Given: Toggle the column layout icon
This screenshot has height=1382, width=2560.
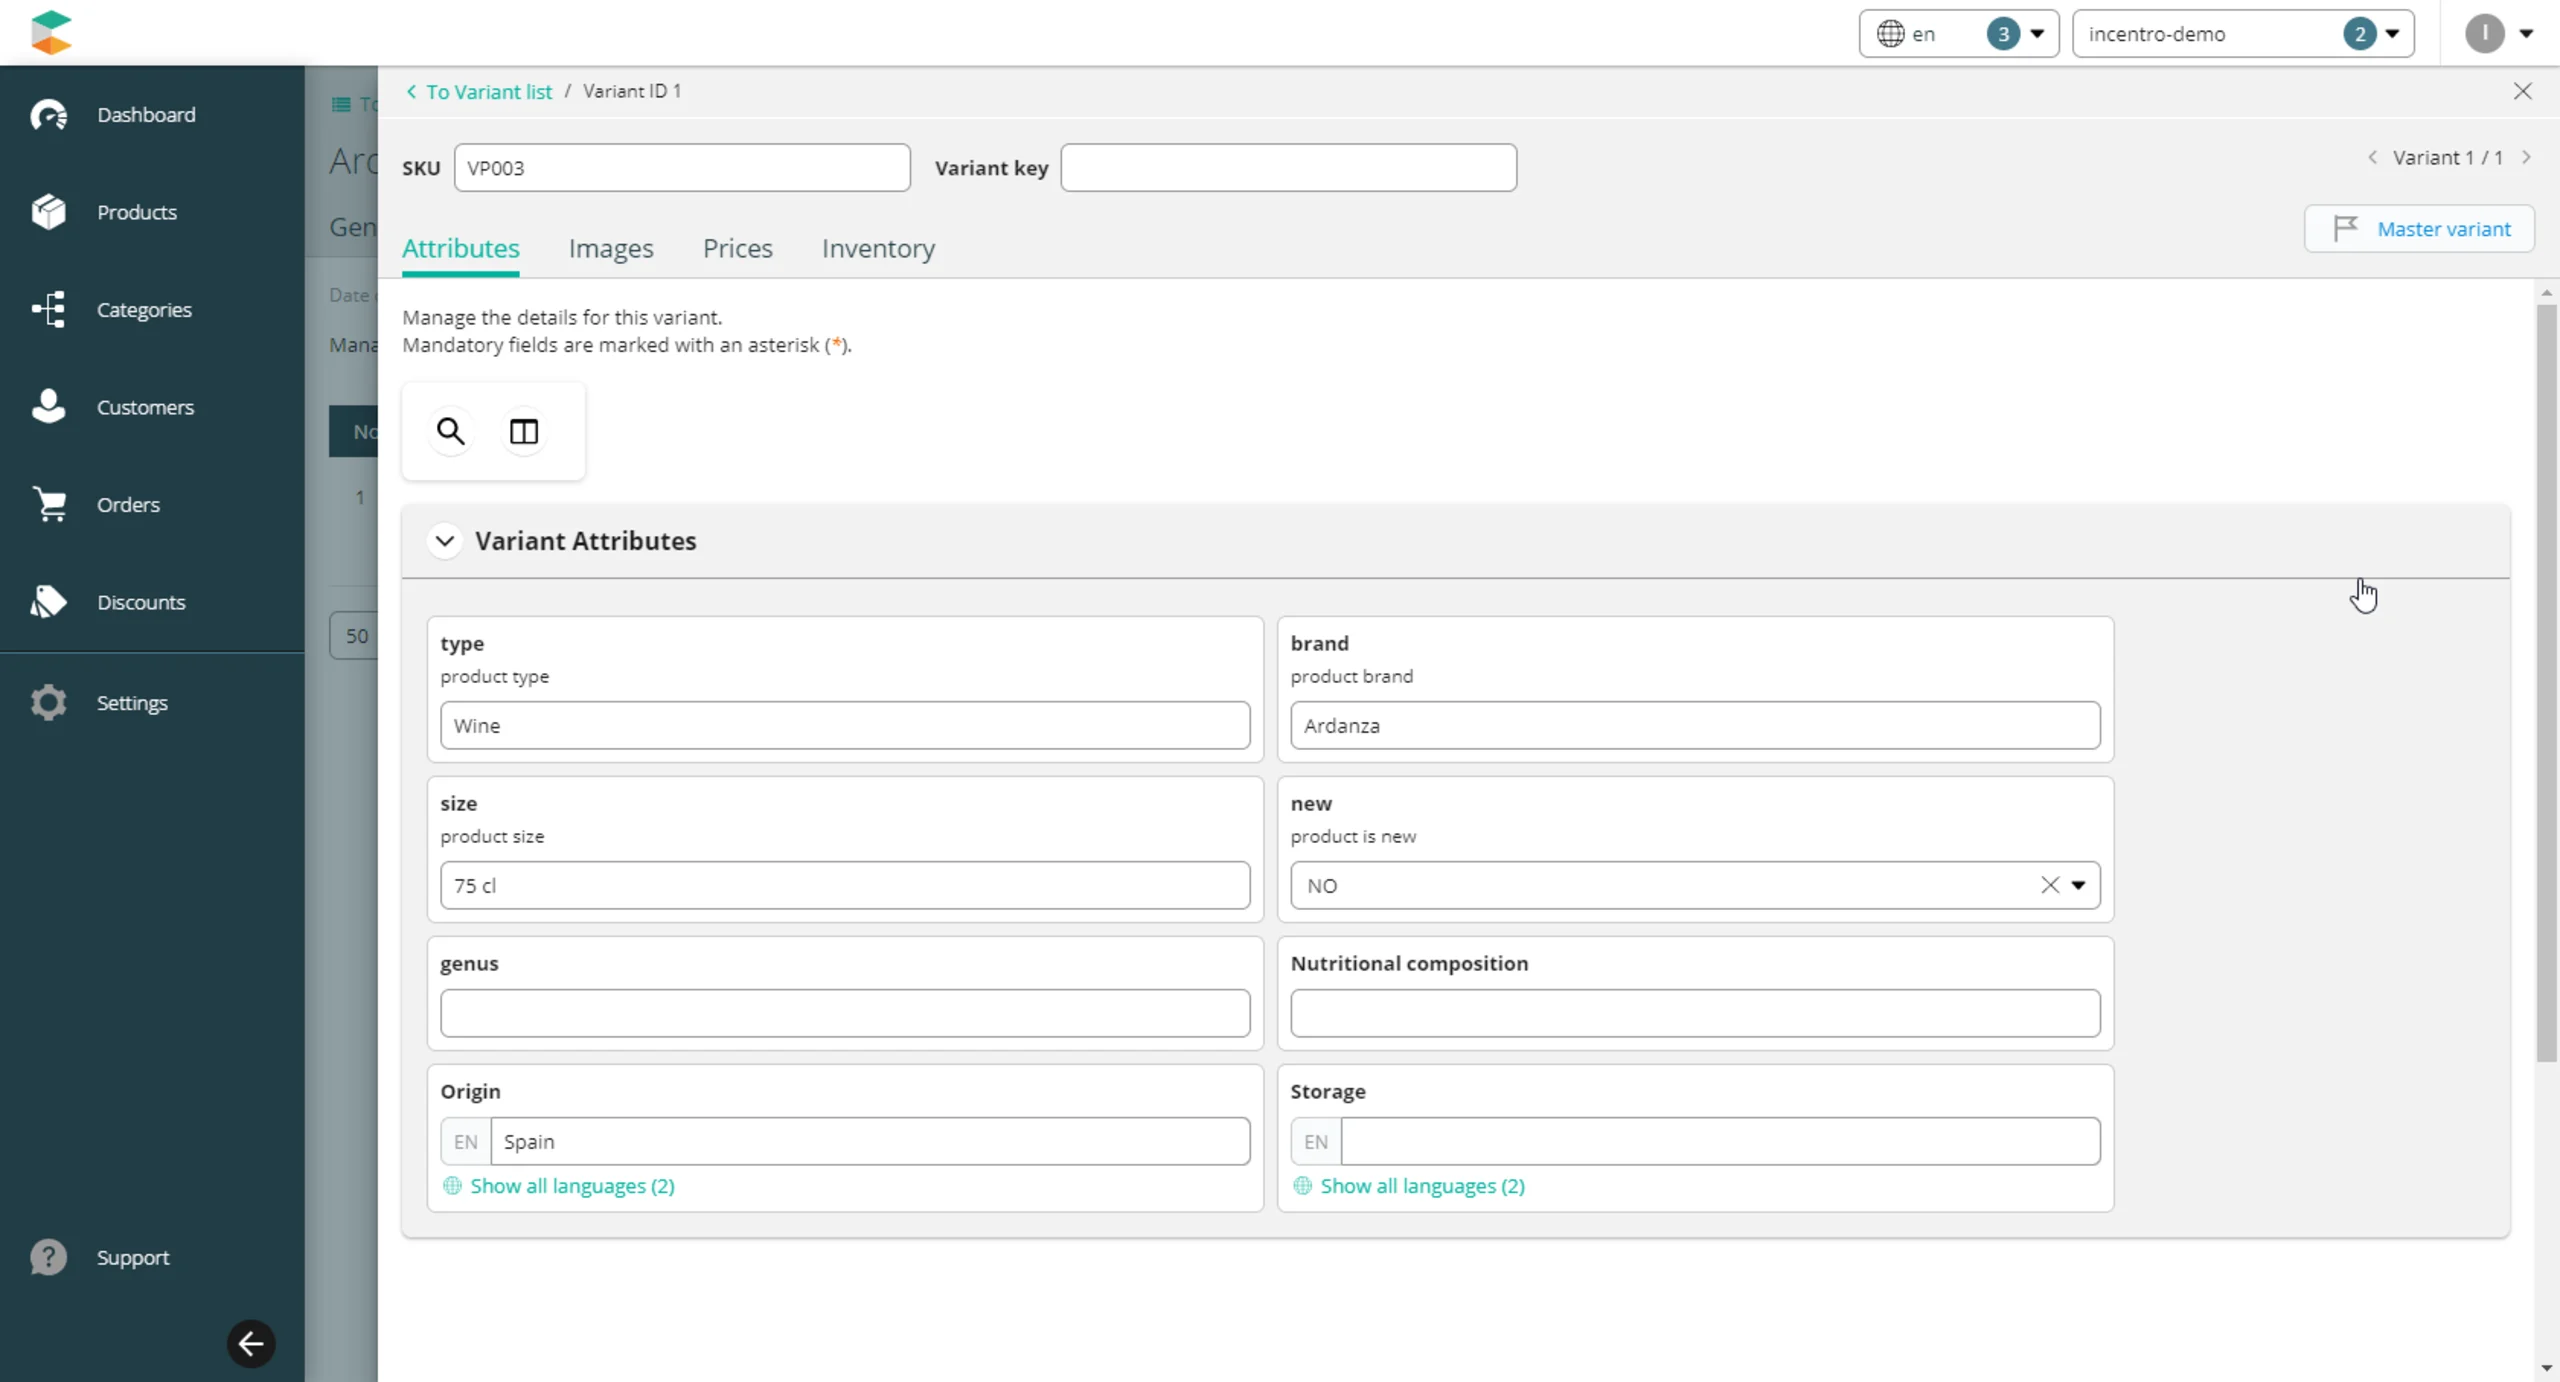Looking at the screenshot, I should [523, 431].
